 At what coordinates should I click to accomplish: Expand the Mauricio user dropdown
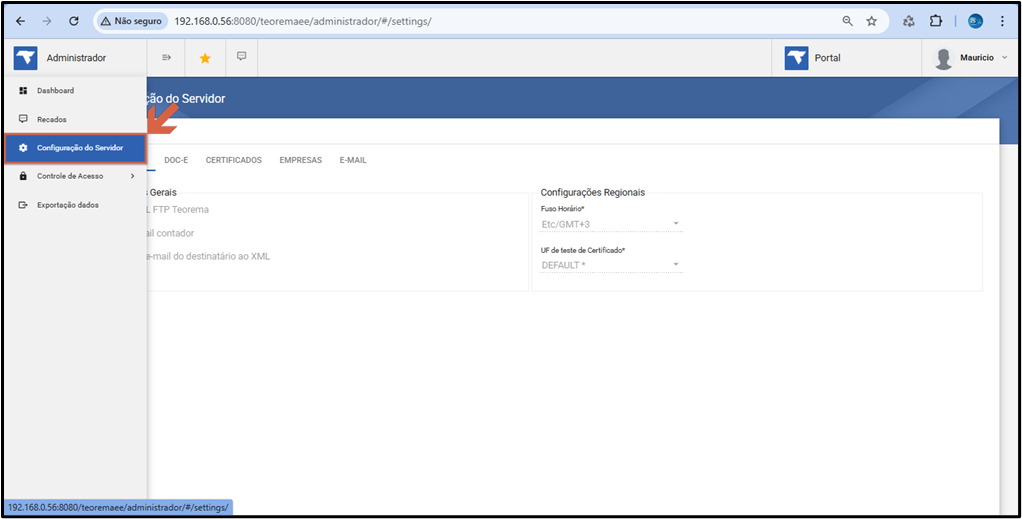coord(1004,58)
